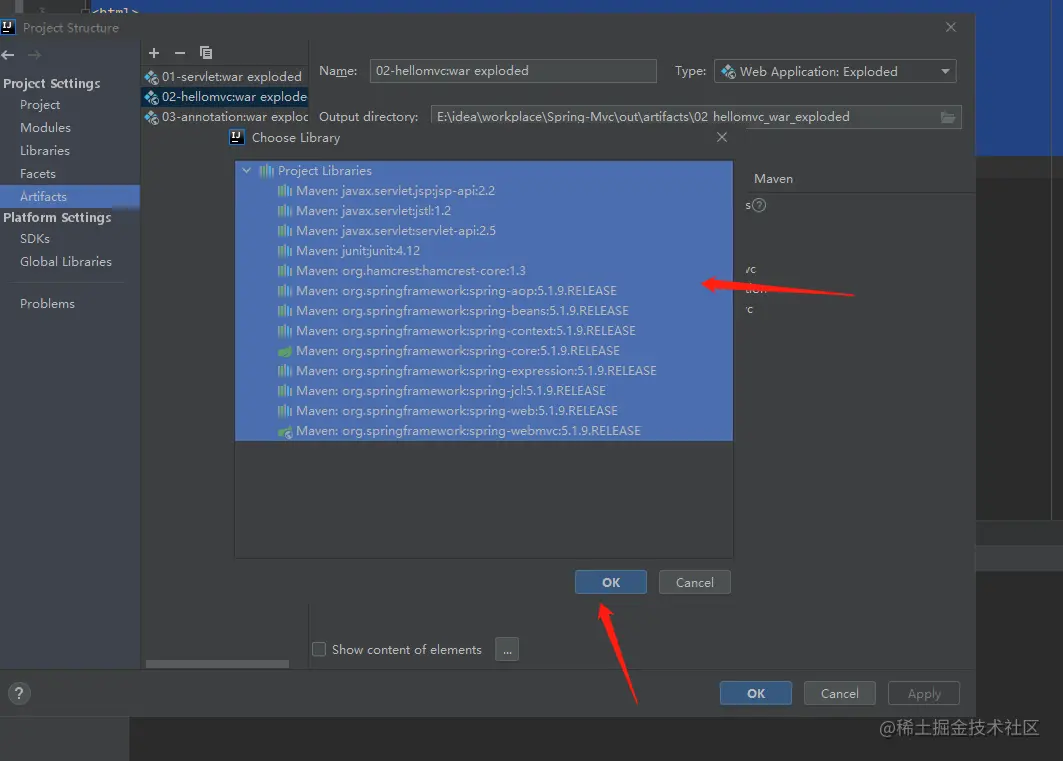Click the ellipsis button beside Show content
1063x761 pixels.
(507, 649)
